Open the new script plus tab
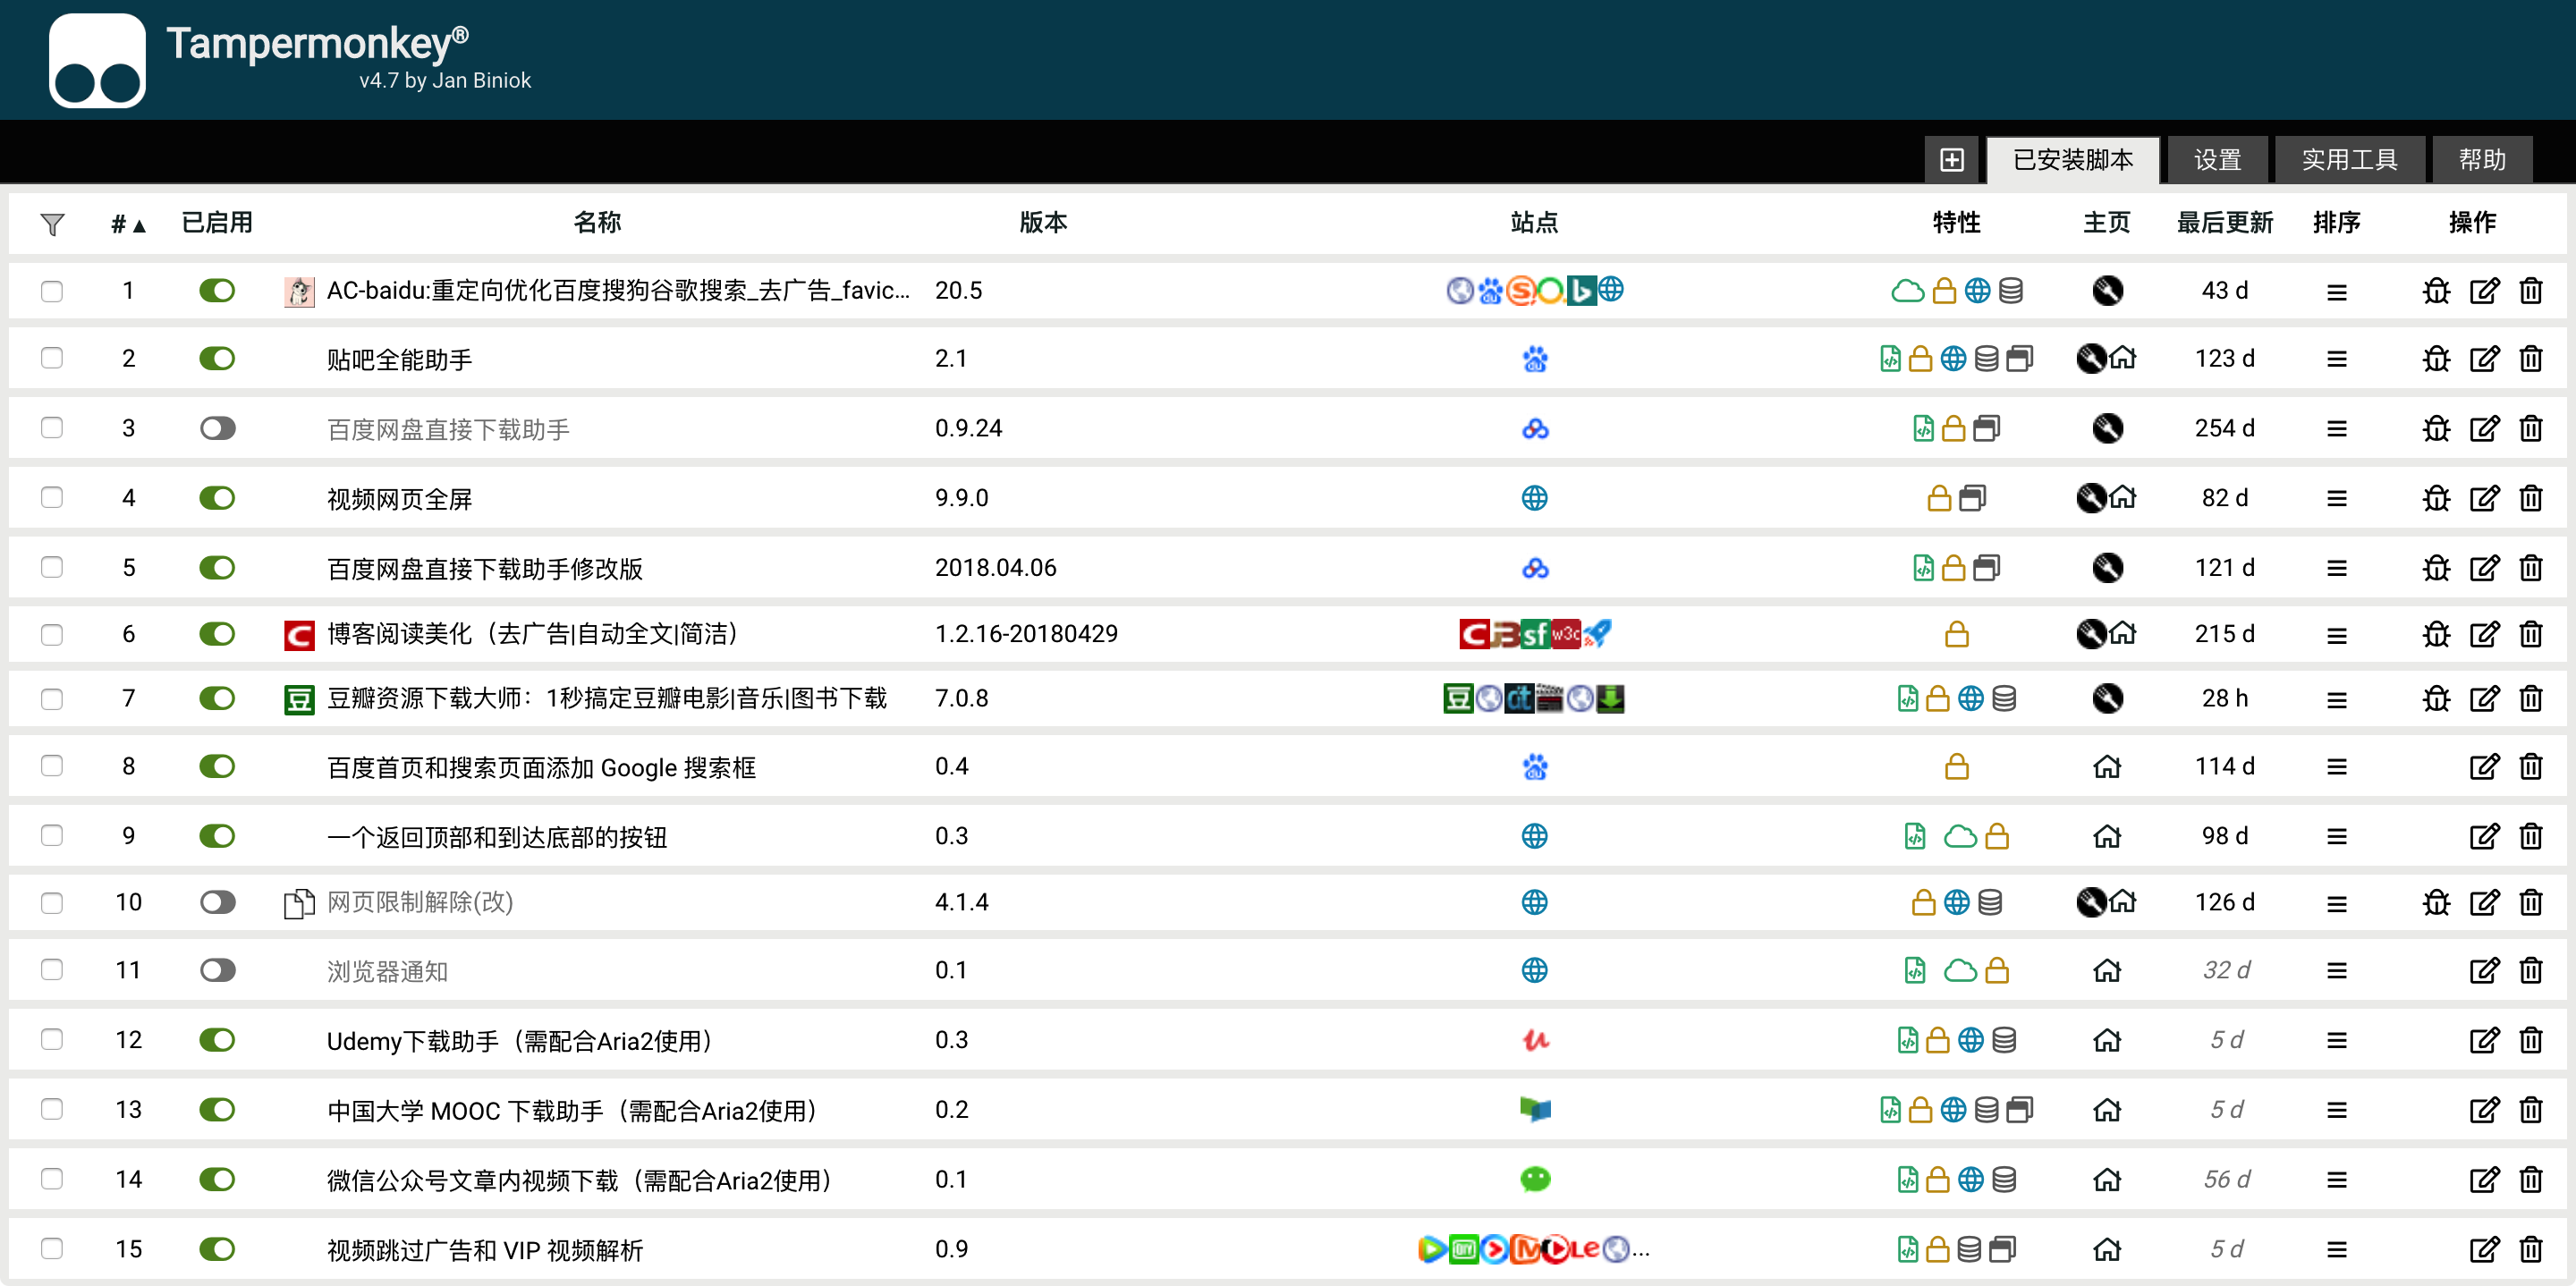Image resolution: width=2576 pixels, height=1286 pixels. click(1951, 160)
